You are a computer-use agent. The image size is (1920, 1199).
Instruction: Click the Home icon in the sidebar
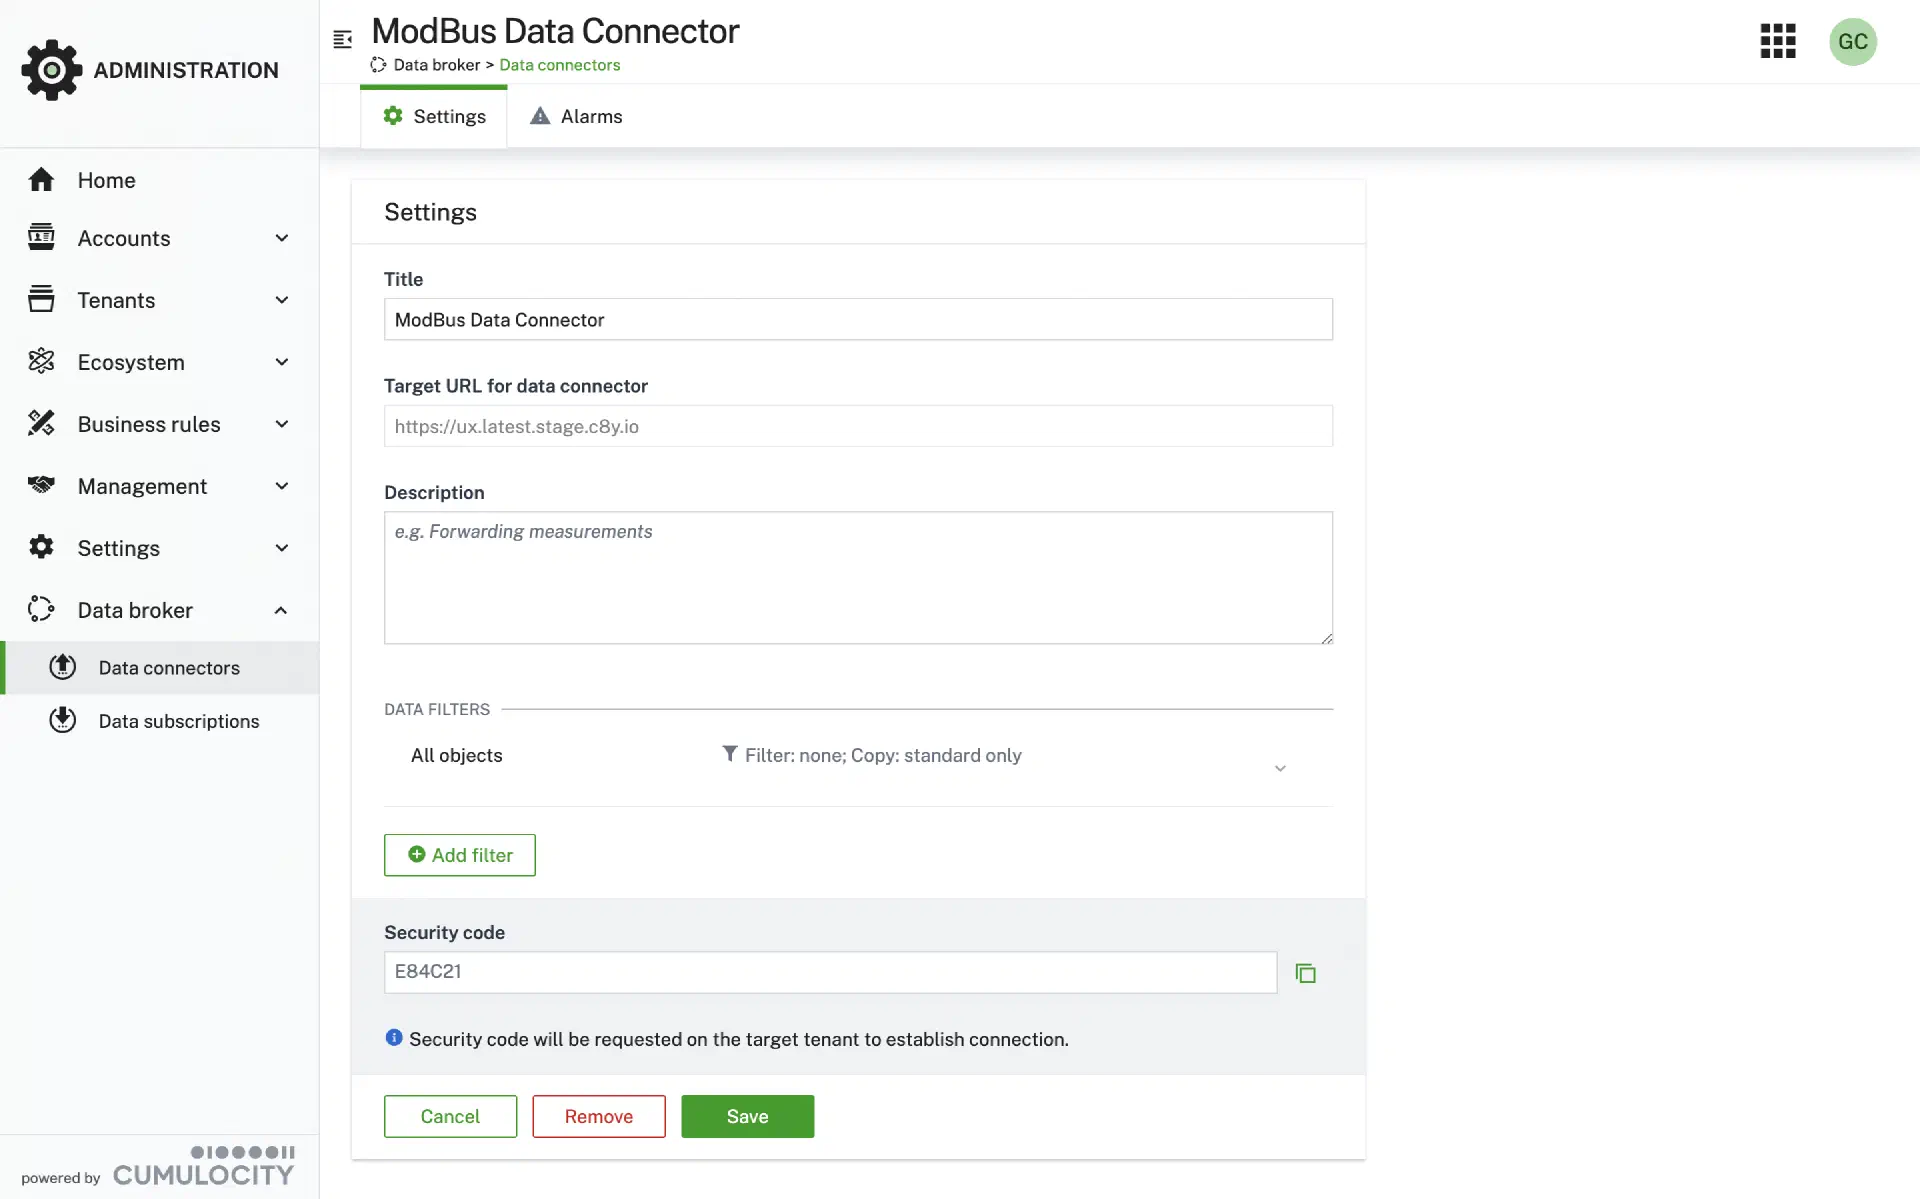(41, 180)
